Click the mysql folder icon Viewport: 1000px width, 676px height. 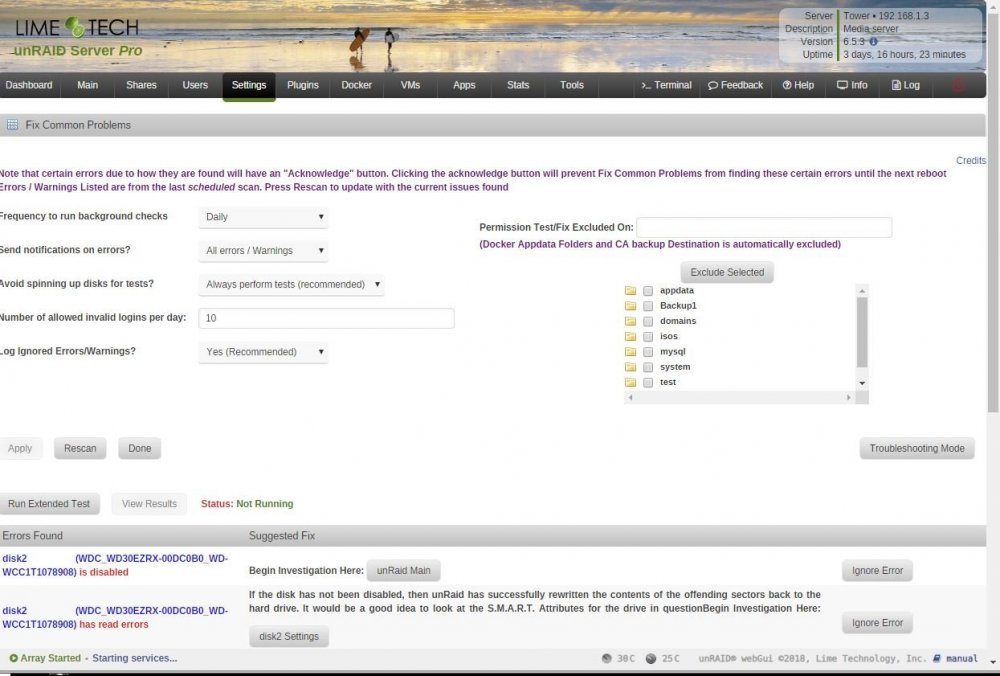[x=630, y=352]
